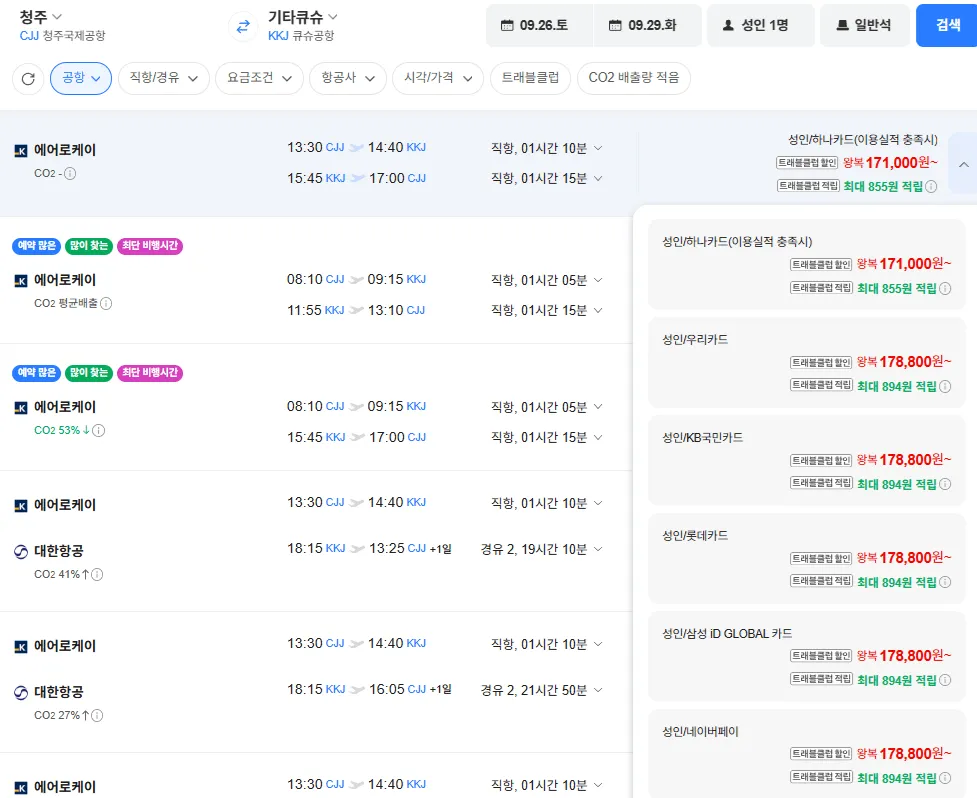977x798 pixels.
Task: Select the 성인/네이버페이 fare card
Action: point(806,754)
